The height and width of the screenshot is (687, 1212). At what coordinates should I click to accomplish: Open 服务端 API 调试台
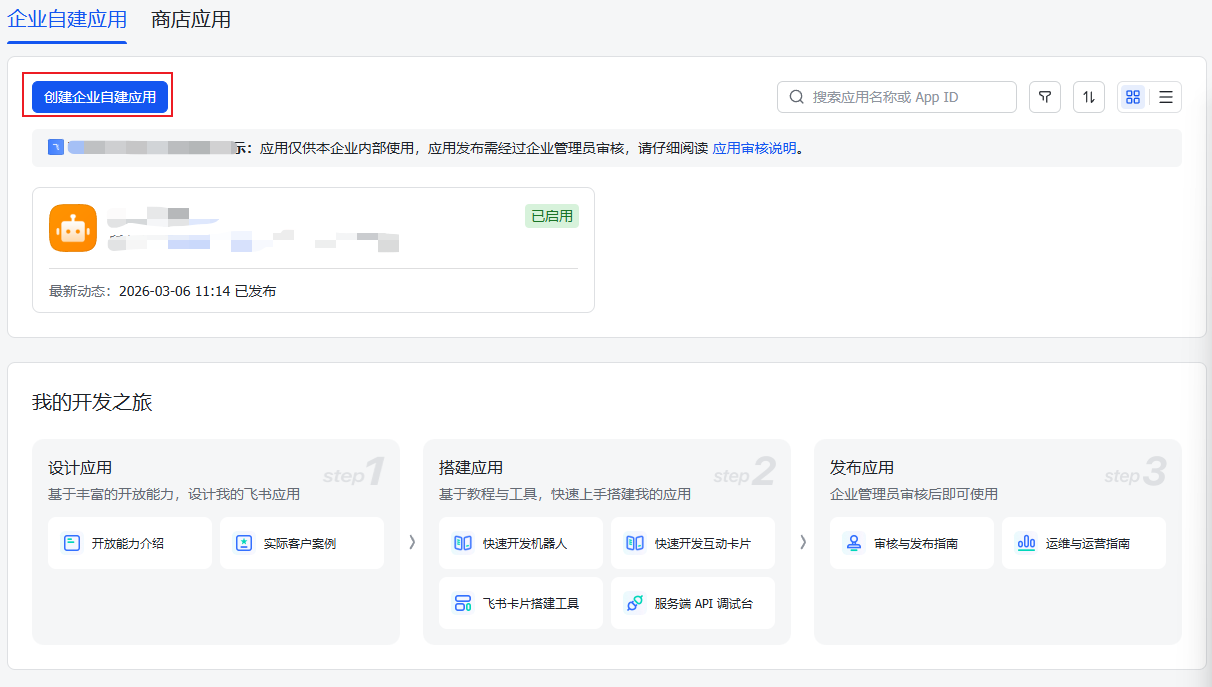[x=693, y=603]
